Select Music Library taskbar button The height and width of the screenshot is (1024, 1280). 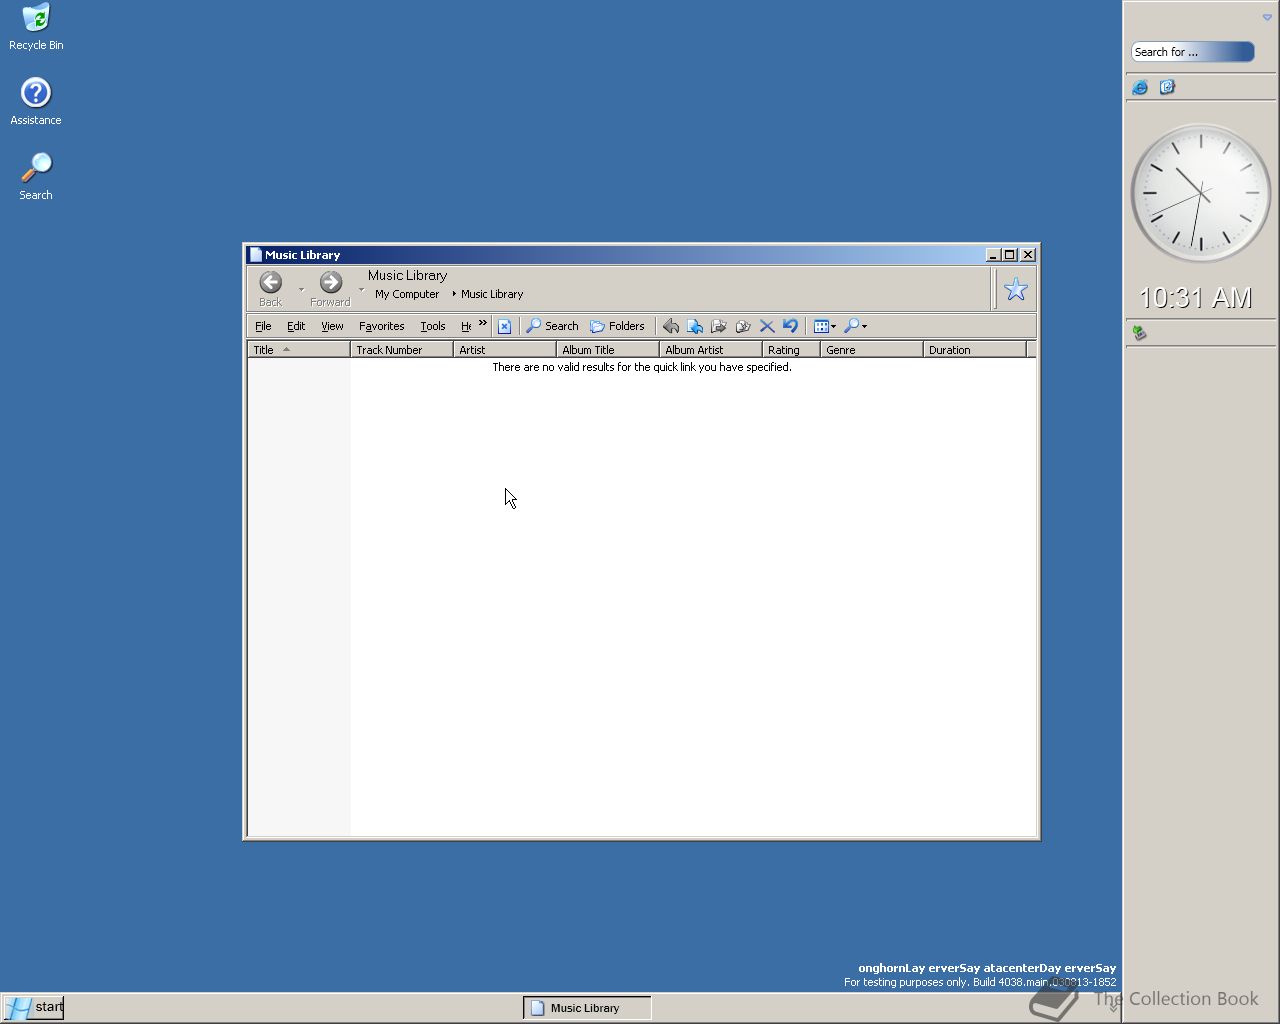tap(587, 1008)
